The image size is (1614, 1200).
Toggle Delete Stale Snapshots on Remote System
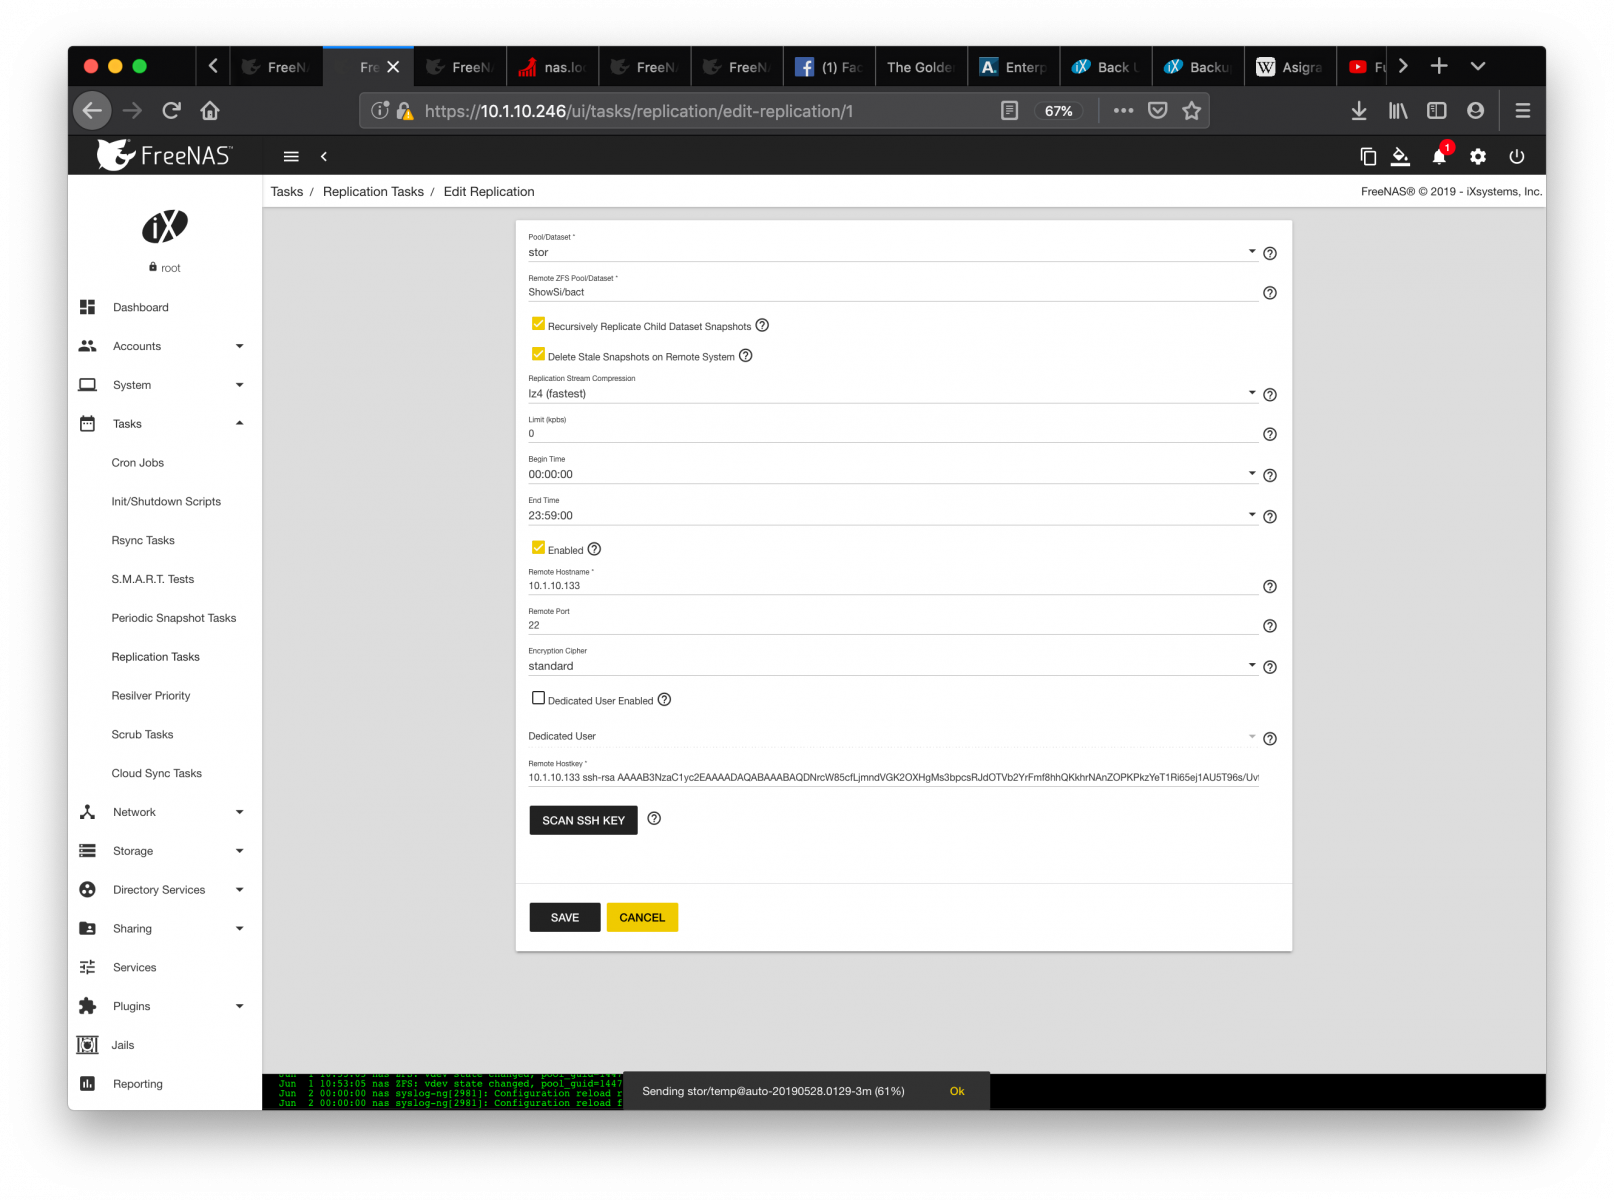click(x=538, y=354)
